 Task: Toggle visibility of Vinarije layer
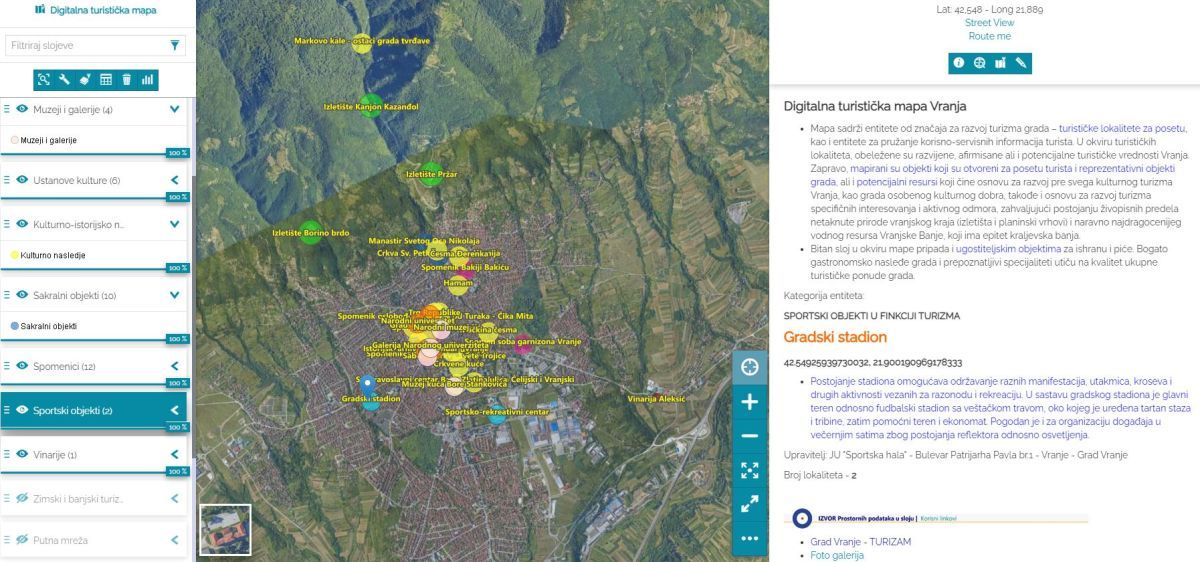(22, 455)
